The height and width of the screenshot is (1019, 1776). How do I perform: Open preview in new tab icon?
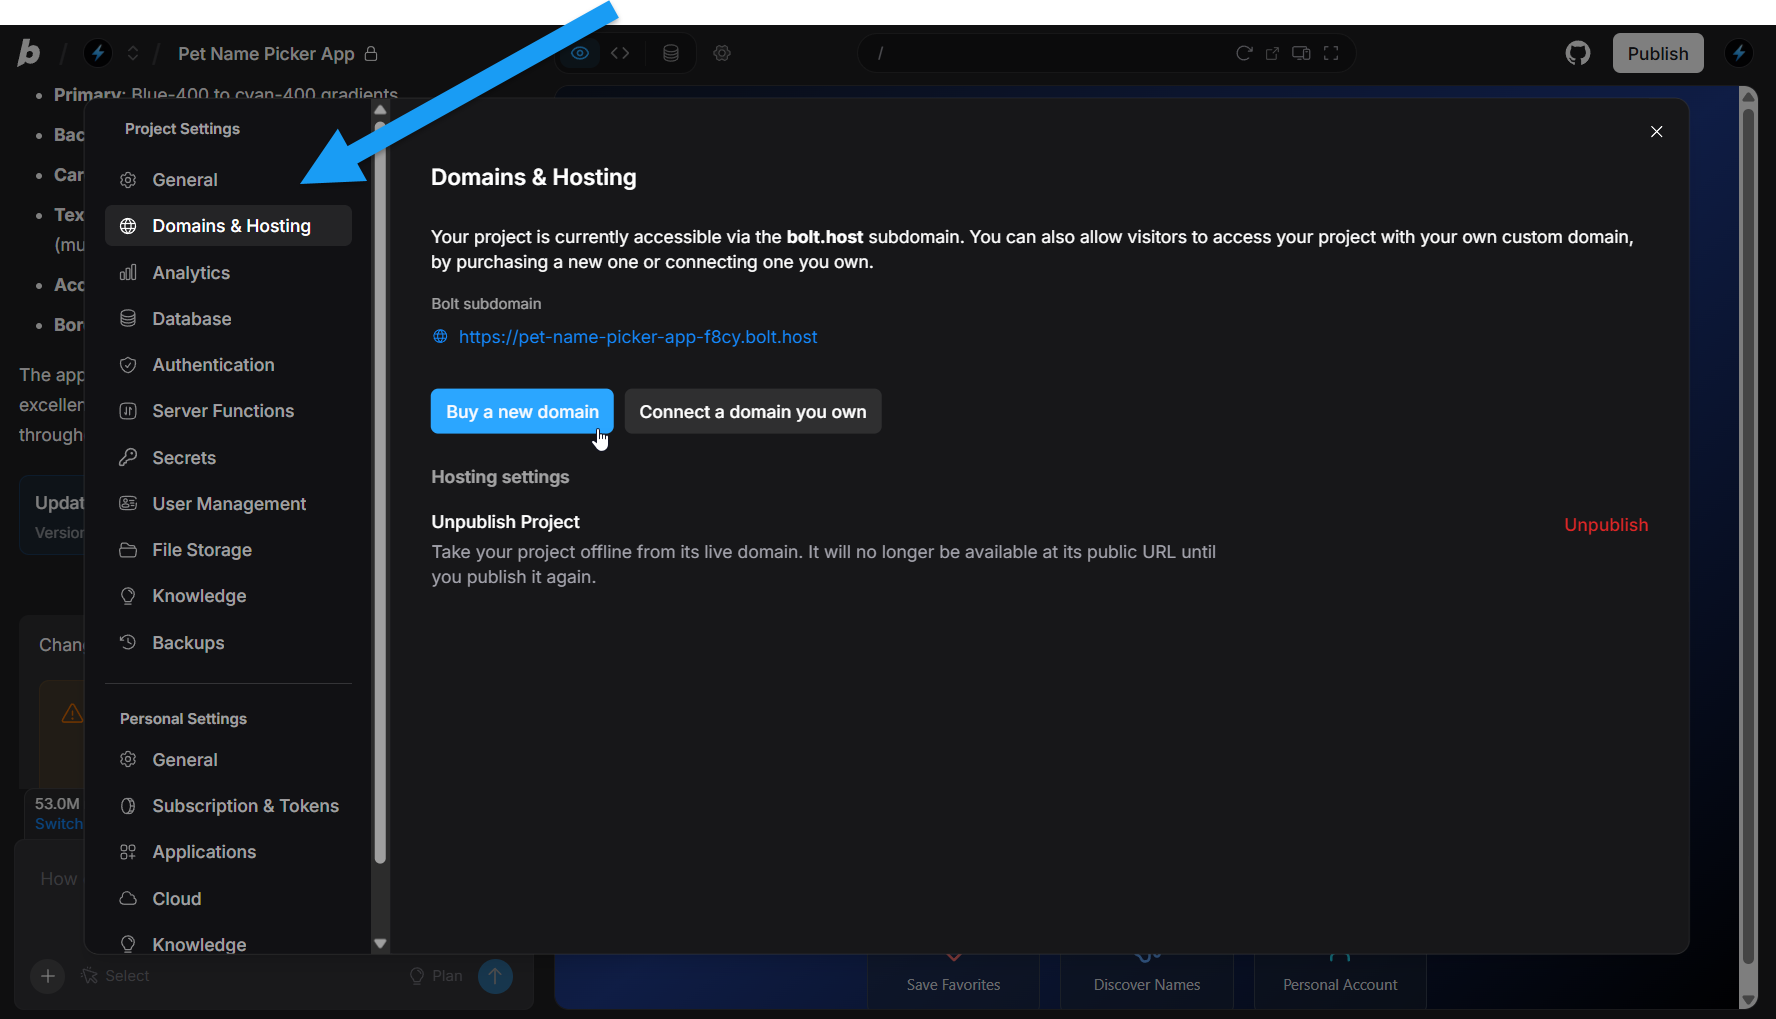tap(1272, 53)
